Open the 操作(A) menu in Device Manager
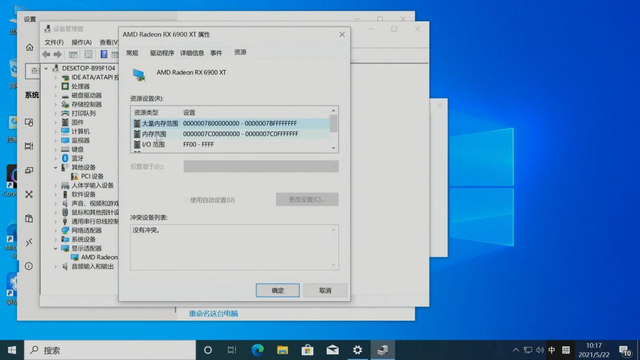Screen dimensions: 640x360 click(81, 42)
